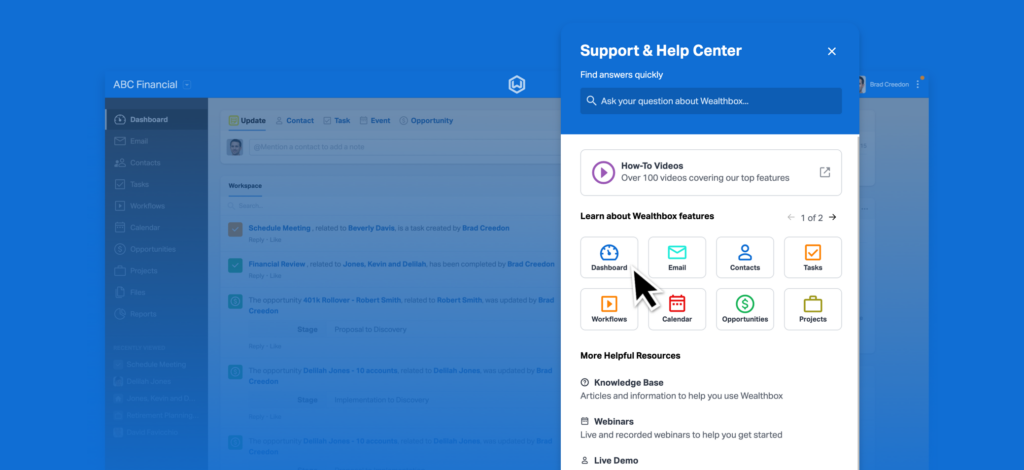Switch to the Opportunity tab

(426, 121)
